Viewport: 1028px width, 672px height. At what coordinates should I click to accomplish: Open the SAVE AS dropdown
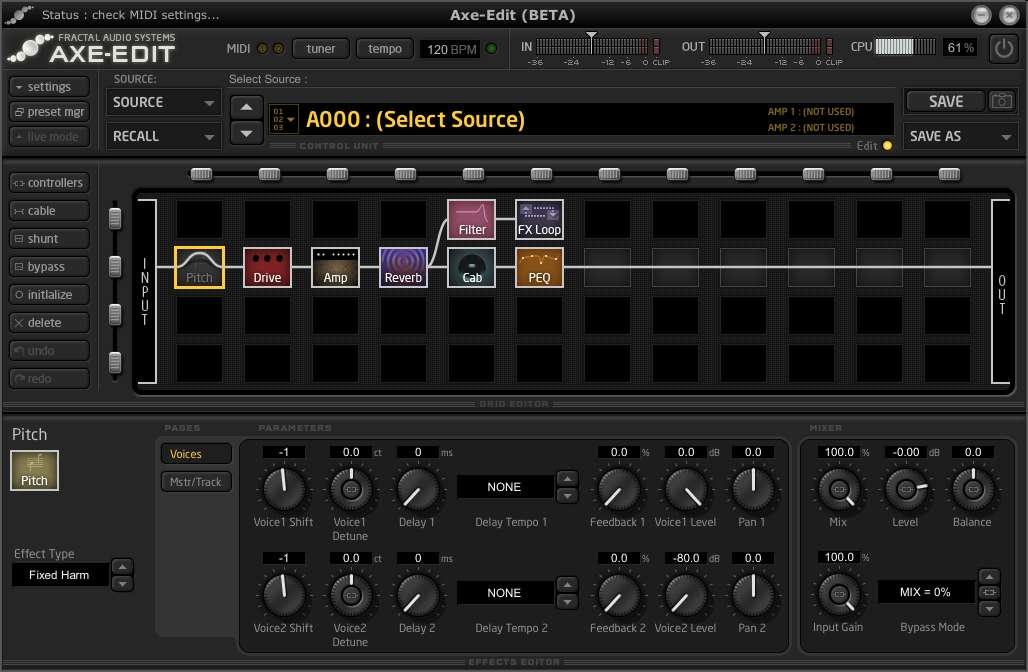960,136
